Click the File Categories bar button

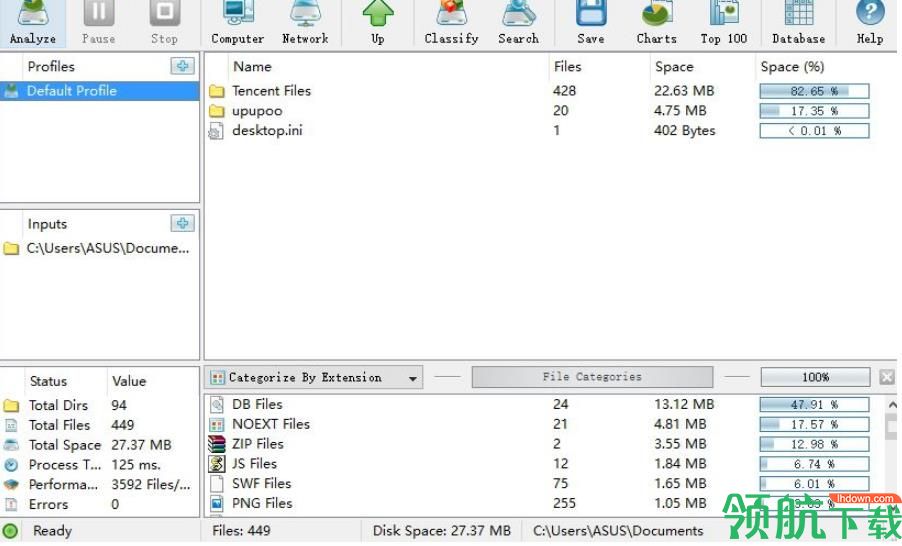[x=592, y=377]
